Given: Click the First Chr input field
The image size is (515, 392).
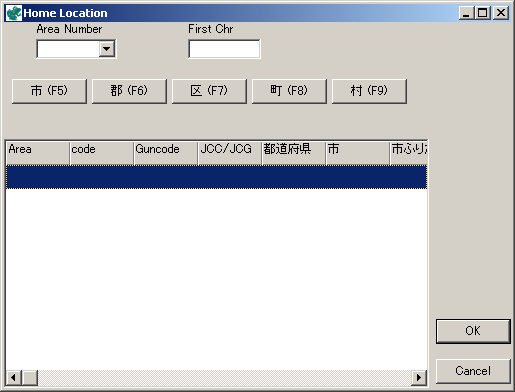Looking at the screenshot, I should [224, 49].
